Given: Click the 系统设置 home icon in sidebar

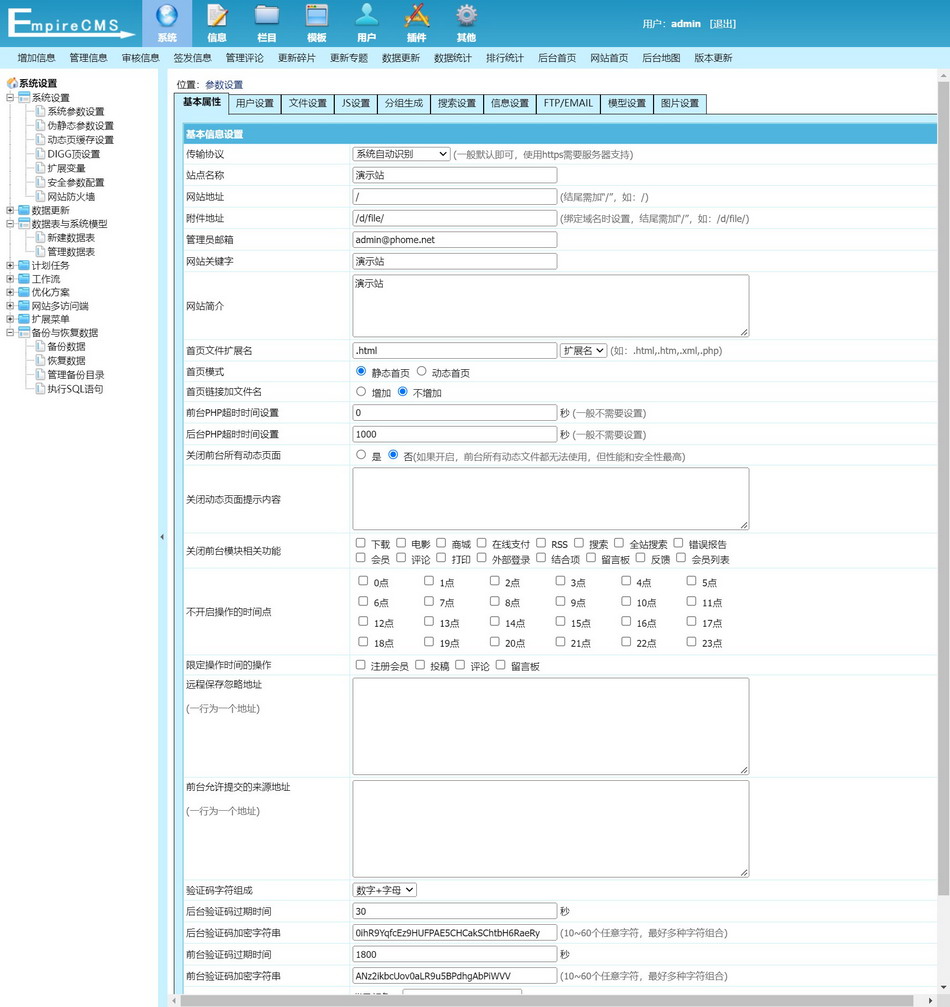Looking at the screenshot, I should tap(12, 83).
